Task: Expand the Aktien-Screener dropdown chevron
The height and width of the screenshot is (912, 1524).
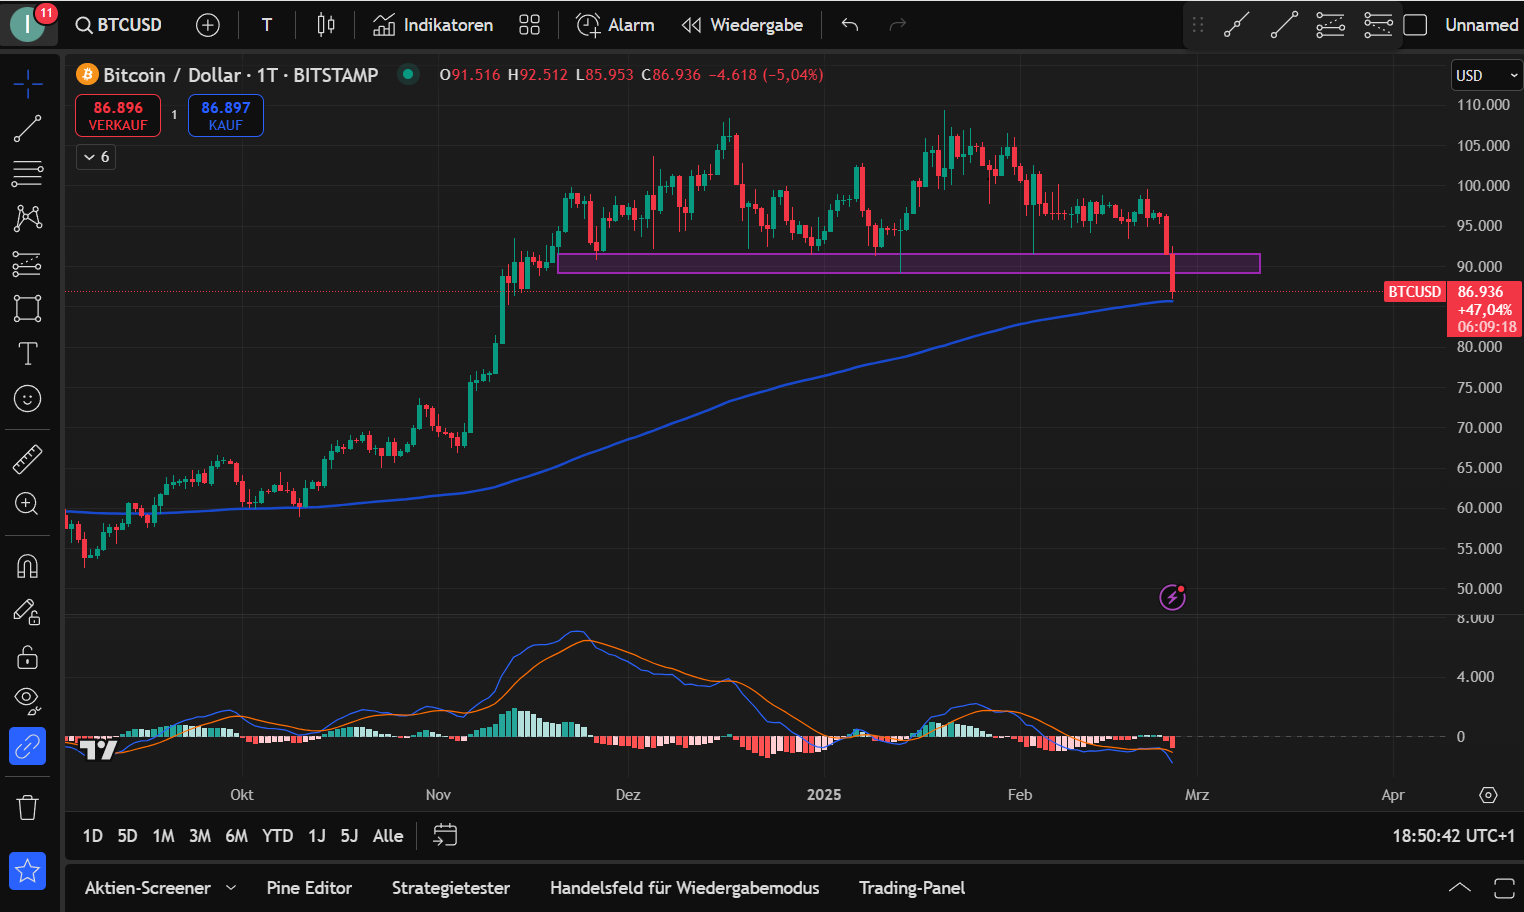Action: (x=231, y=888)
